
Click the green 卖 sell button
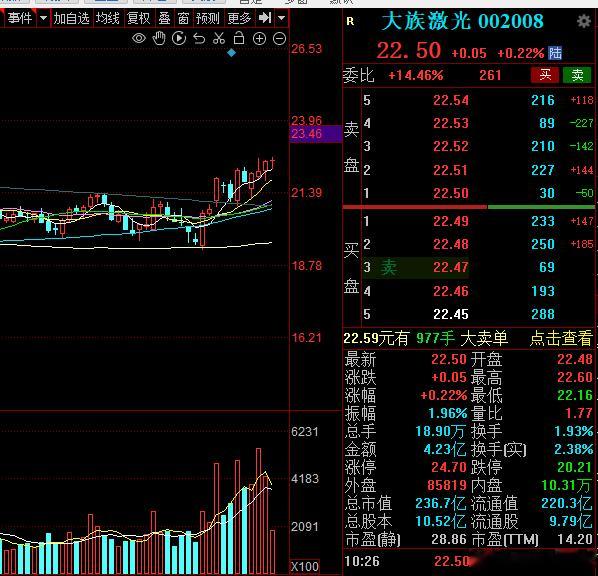[x=577, y=75]
